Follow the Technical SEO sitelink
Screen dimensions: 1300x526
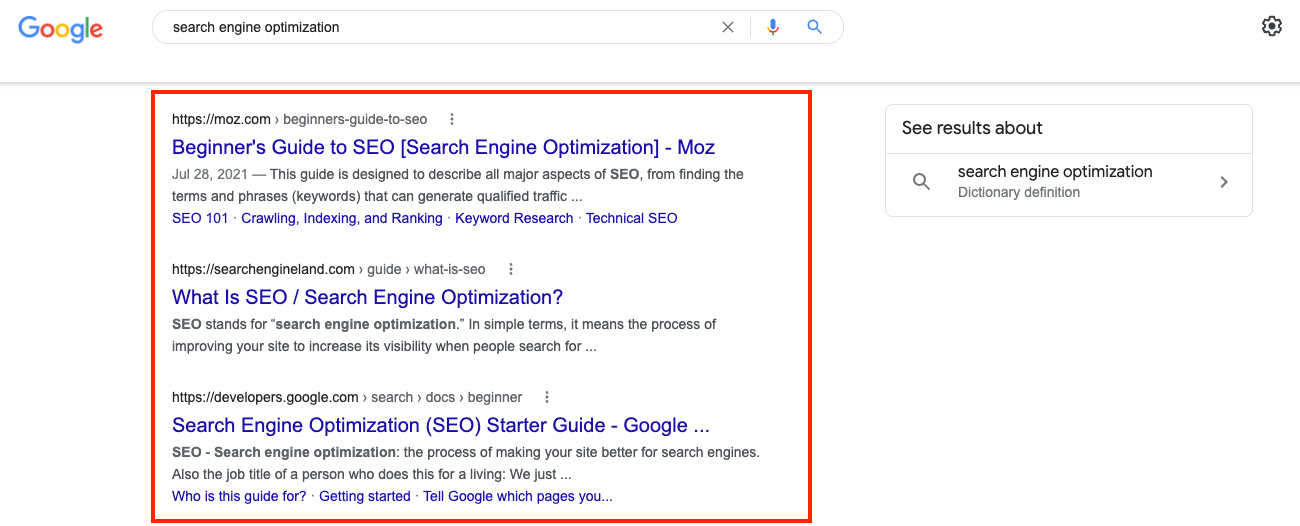coord(632,218)
